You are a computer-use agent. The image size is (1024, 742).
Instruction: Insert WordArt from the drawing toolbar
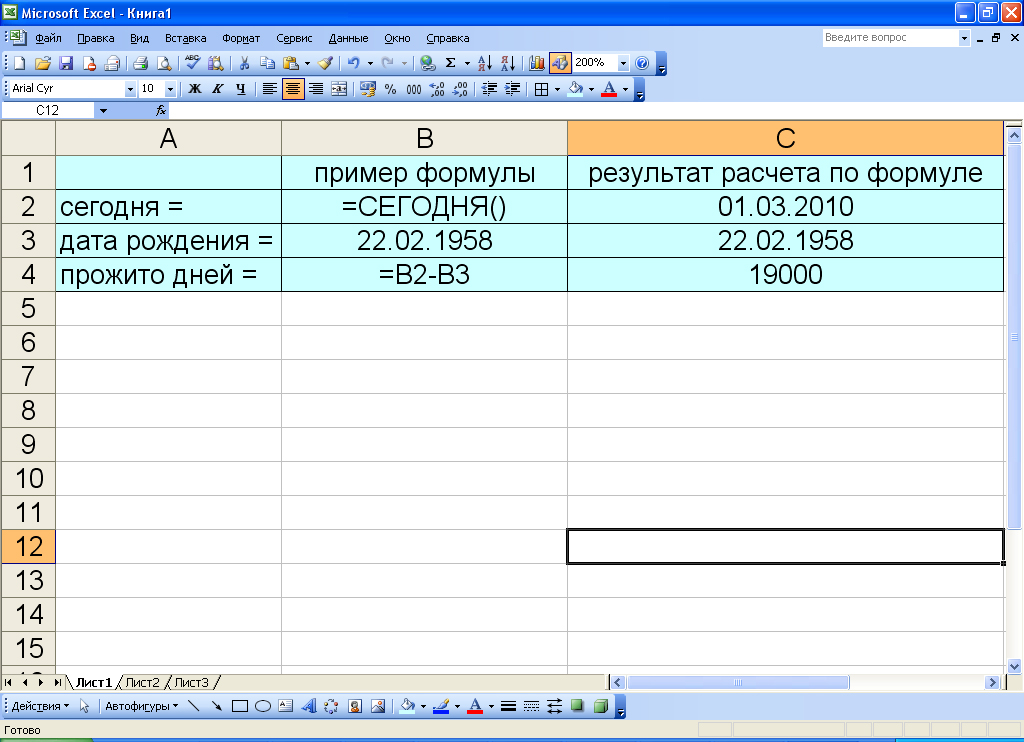click(309, 706)
